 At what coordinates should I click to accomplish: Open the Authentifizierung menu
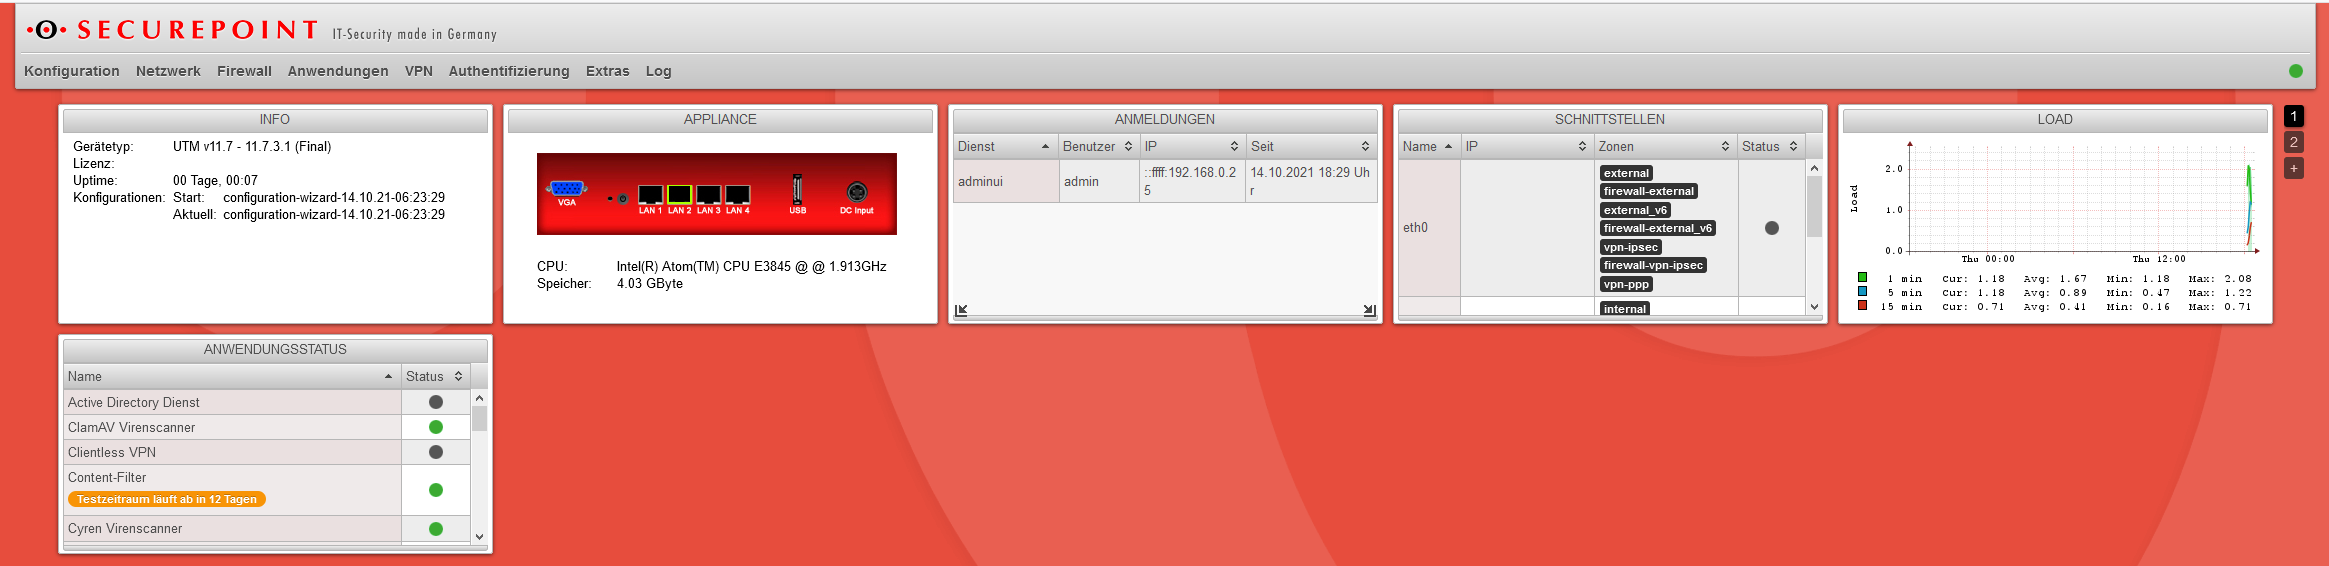pyautogui.click(x=509, y=71)
